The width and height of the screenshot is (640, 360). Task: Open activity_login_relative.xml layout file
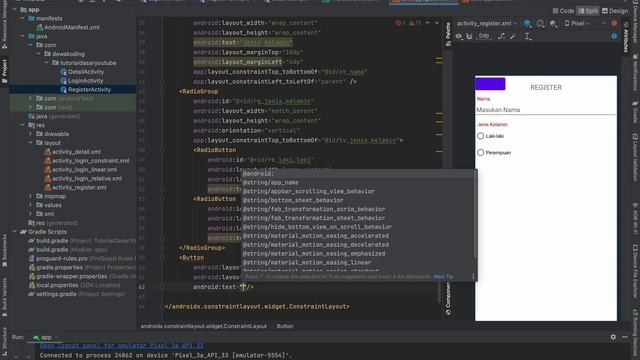83,178
